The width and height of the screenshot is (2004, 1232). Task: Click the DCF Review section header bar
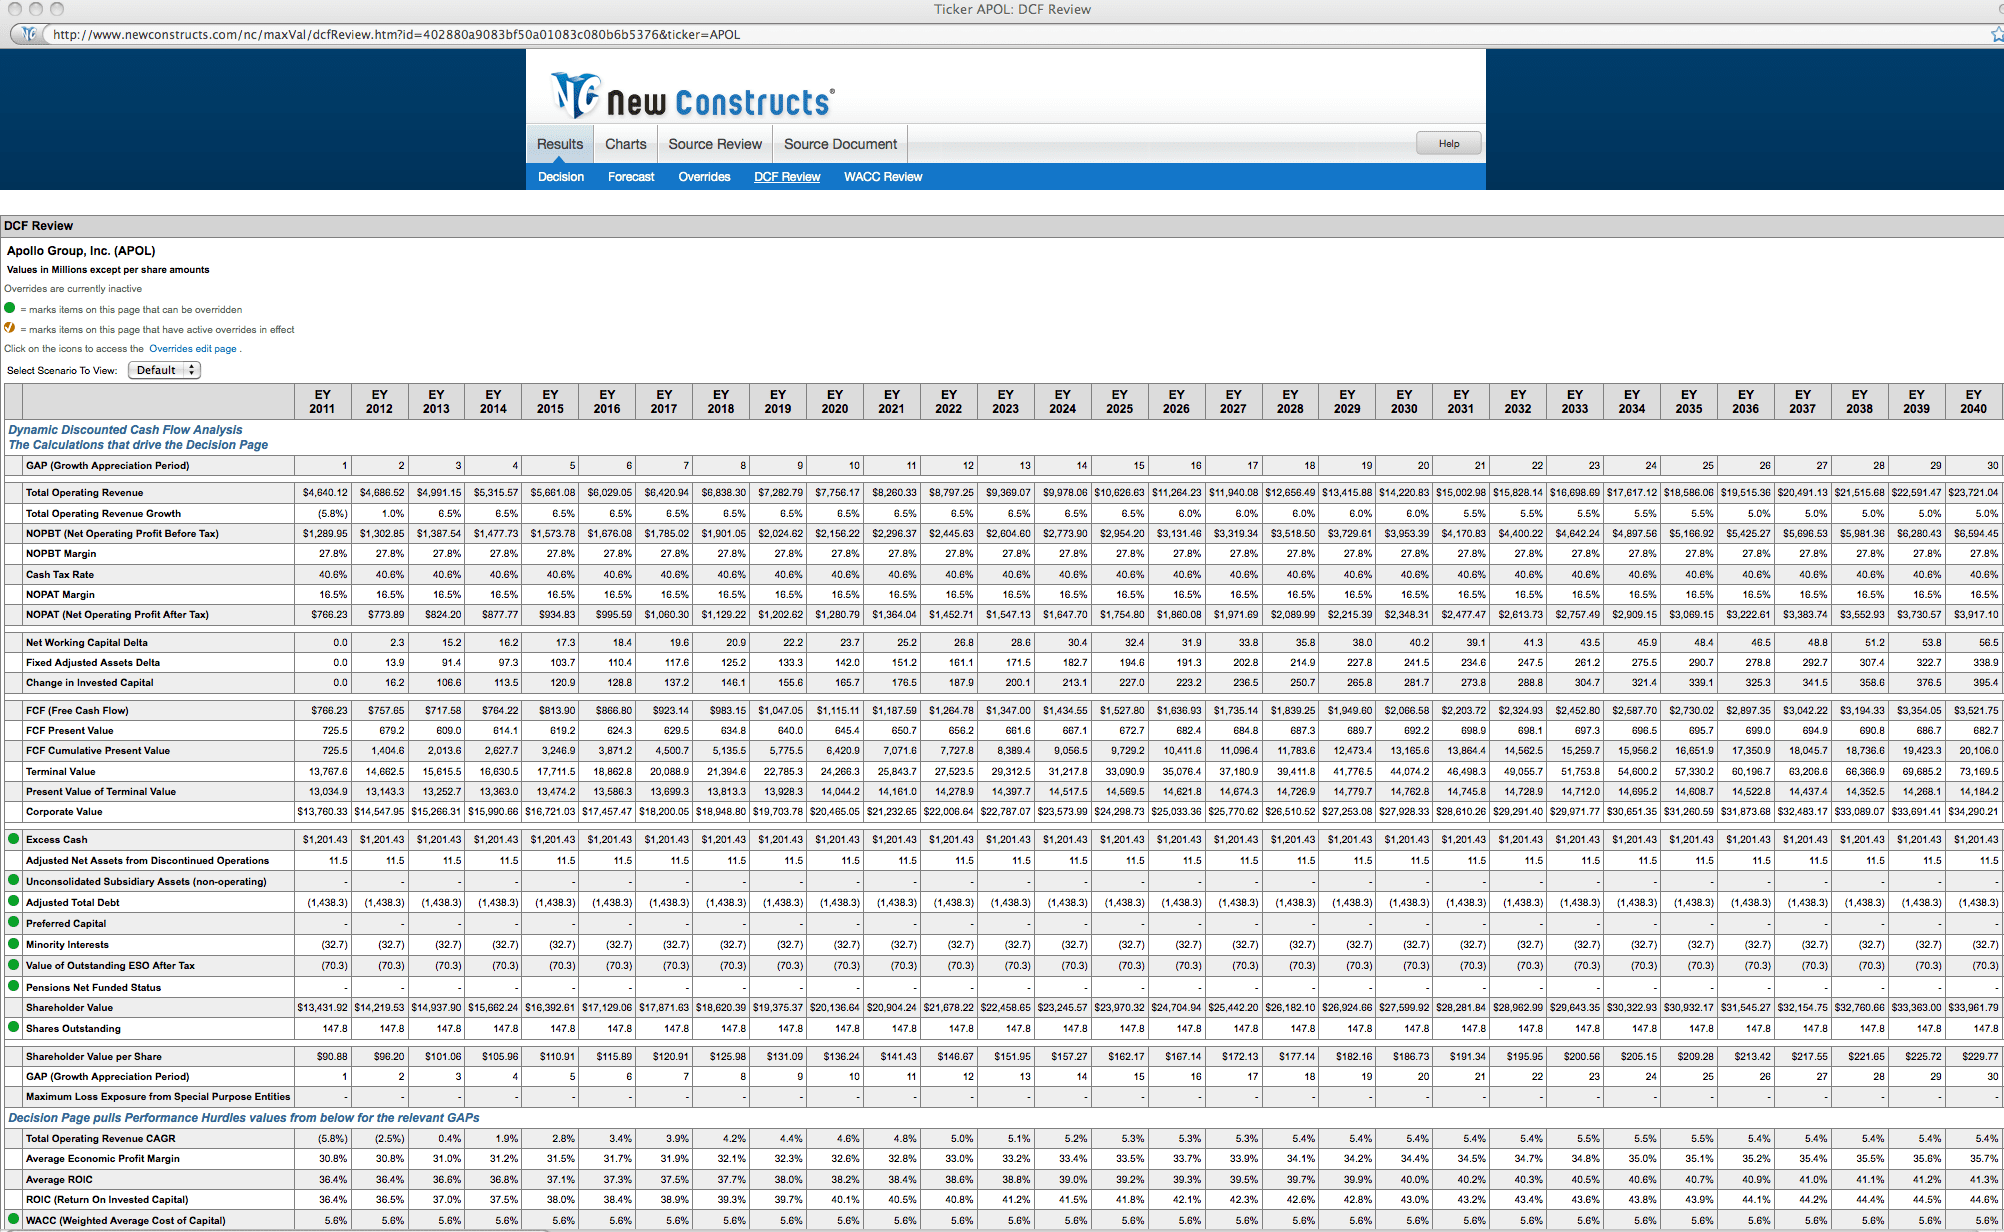click(x=1002, y=225)
